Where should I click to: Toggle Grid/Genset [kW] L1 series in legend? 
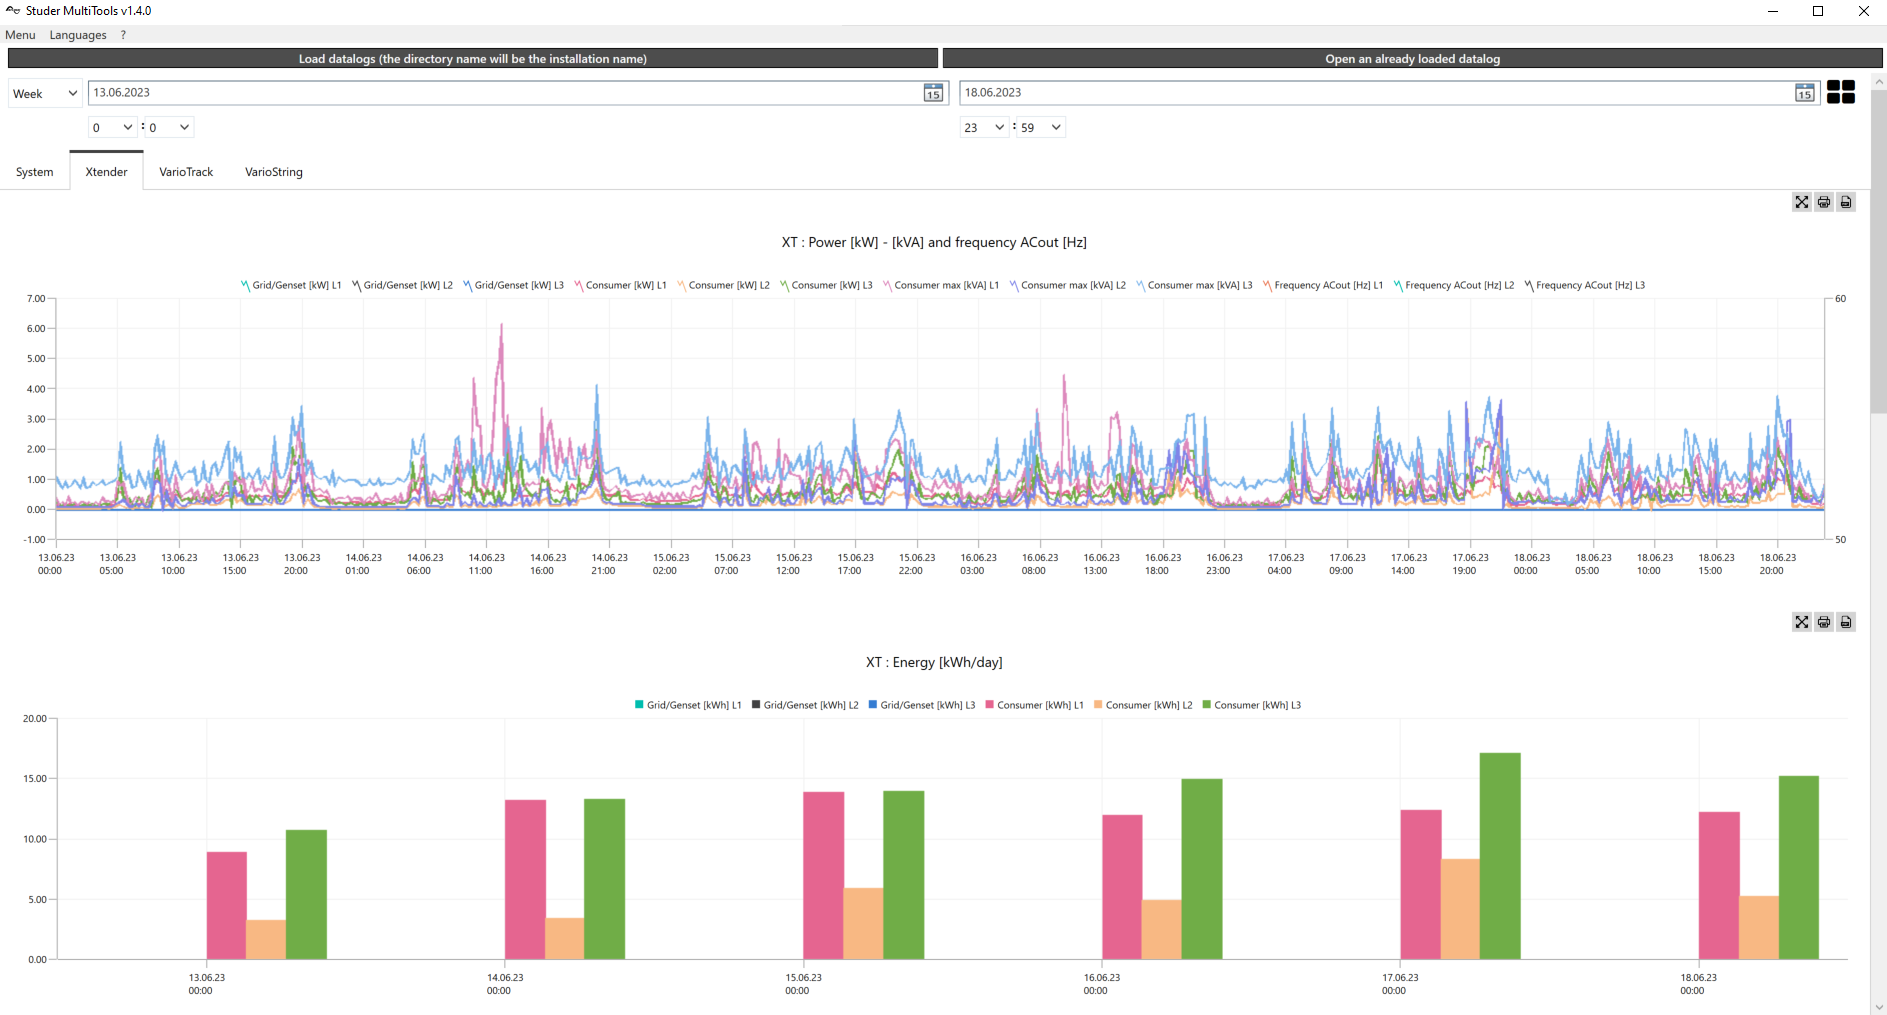coord(291,286)
